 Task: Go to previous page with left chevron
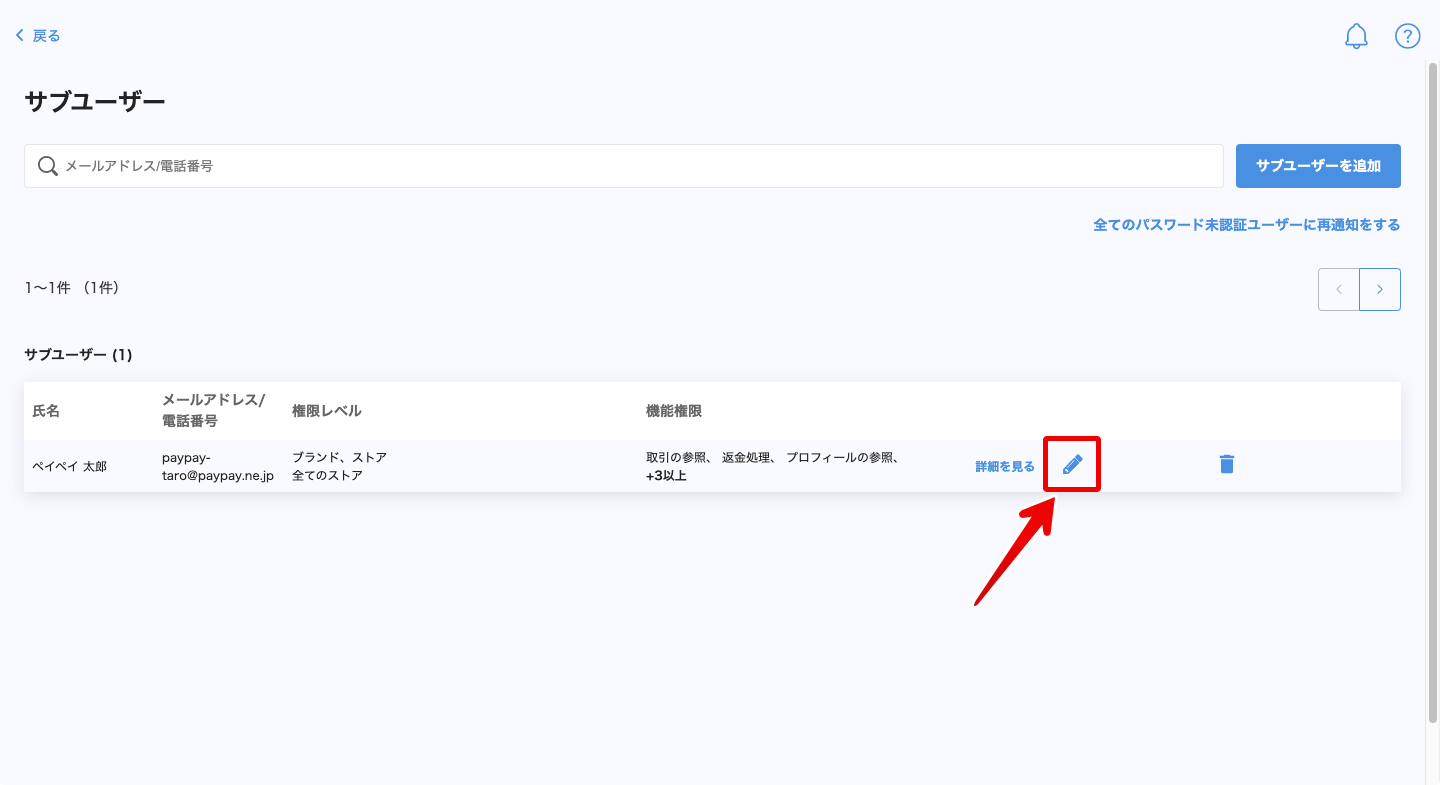pos(1339,289)
